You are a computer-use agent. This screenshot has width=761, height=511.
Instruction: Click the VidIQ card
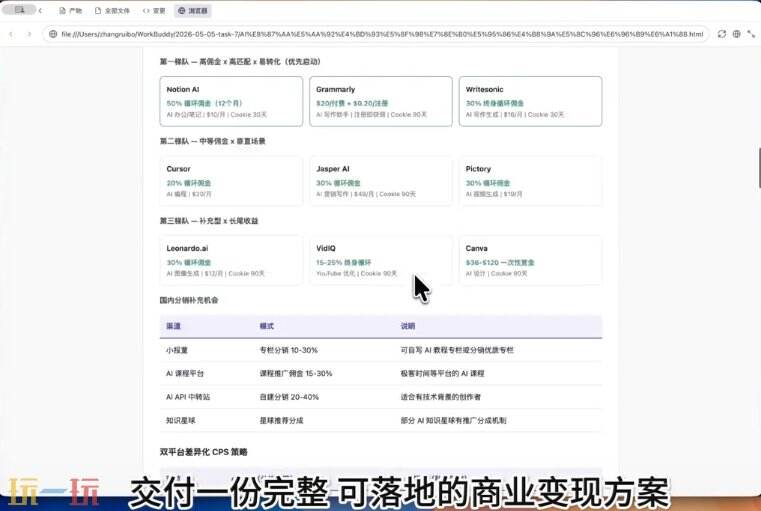381,260
